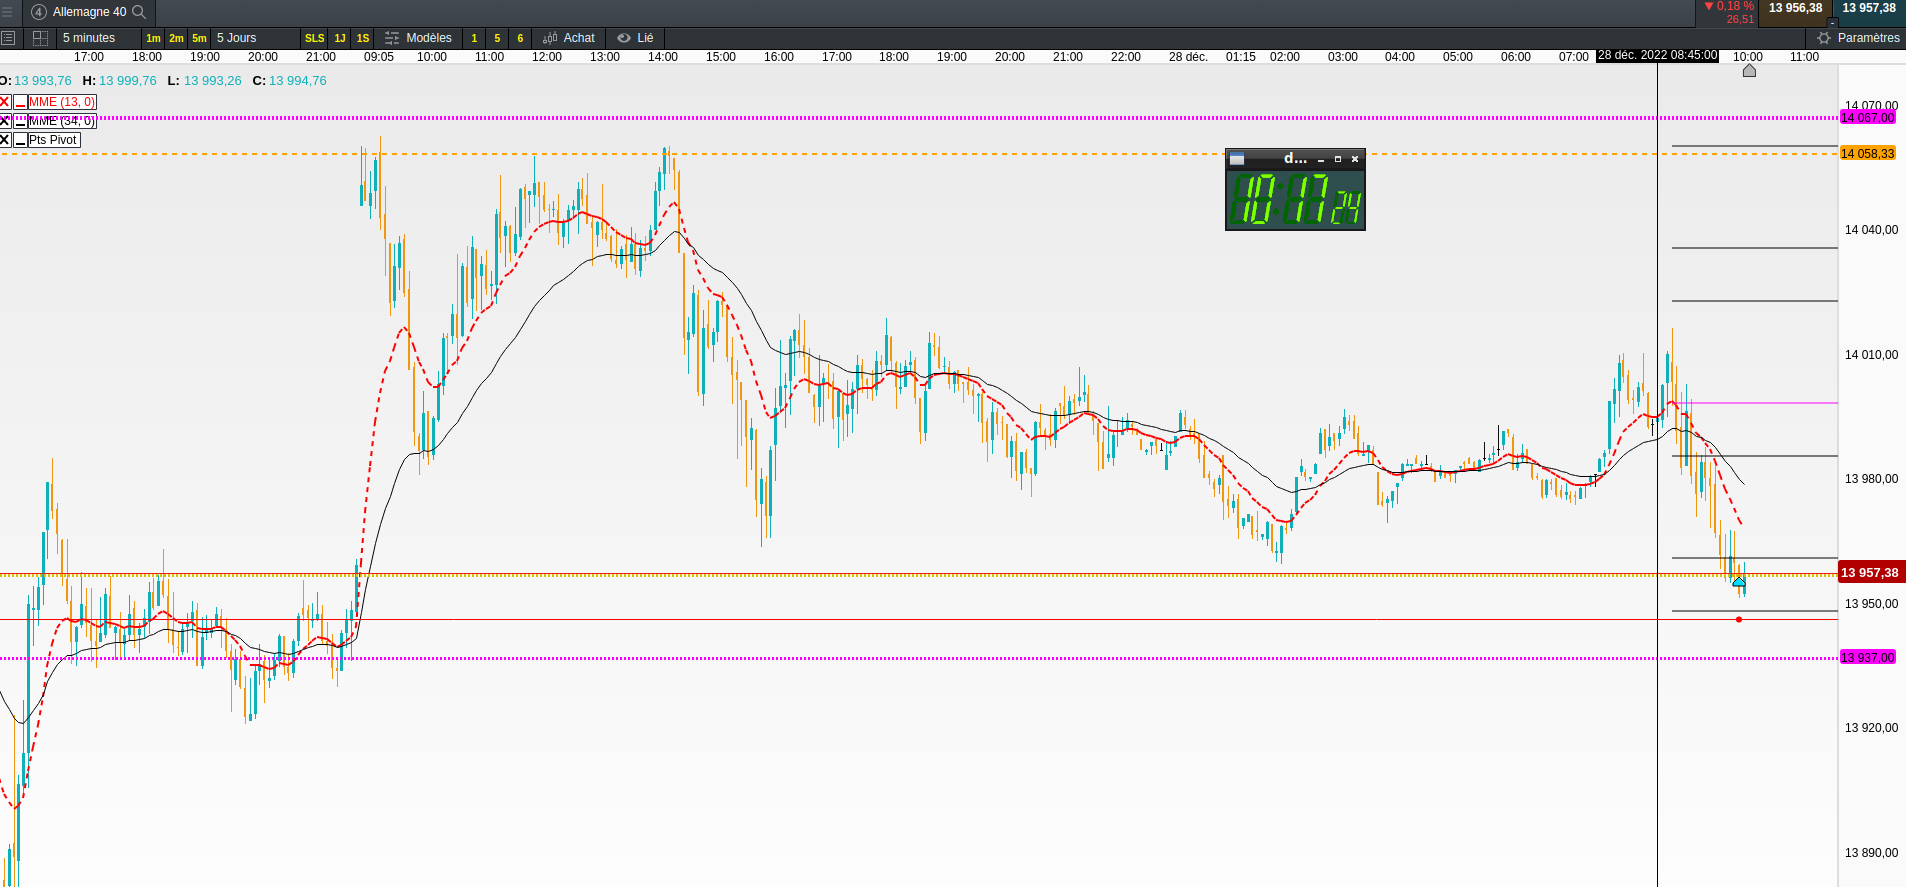The image size is (1906, 887).
Task: Click the Close value 13 994,76
Action: [x=298, y=81]
